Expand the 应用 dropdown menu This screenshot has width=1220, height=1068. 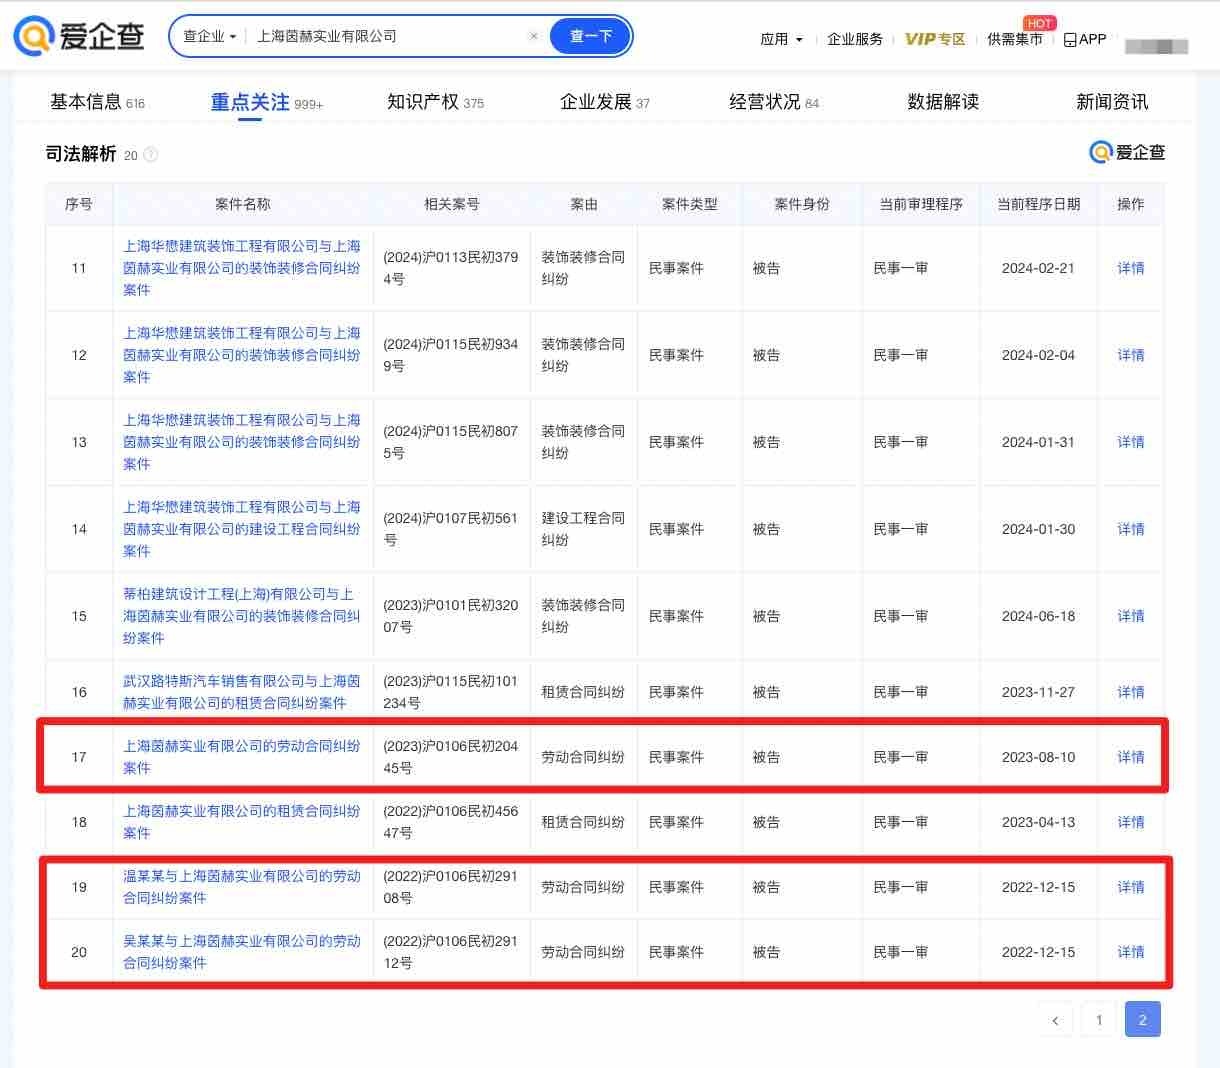click(x=781, y=39)
